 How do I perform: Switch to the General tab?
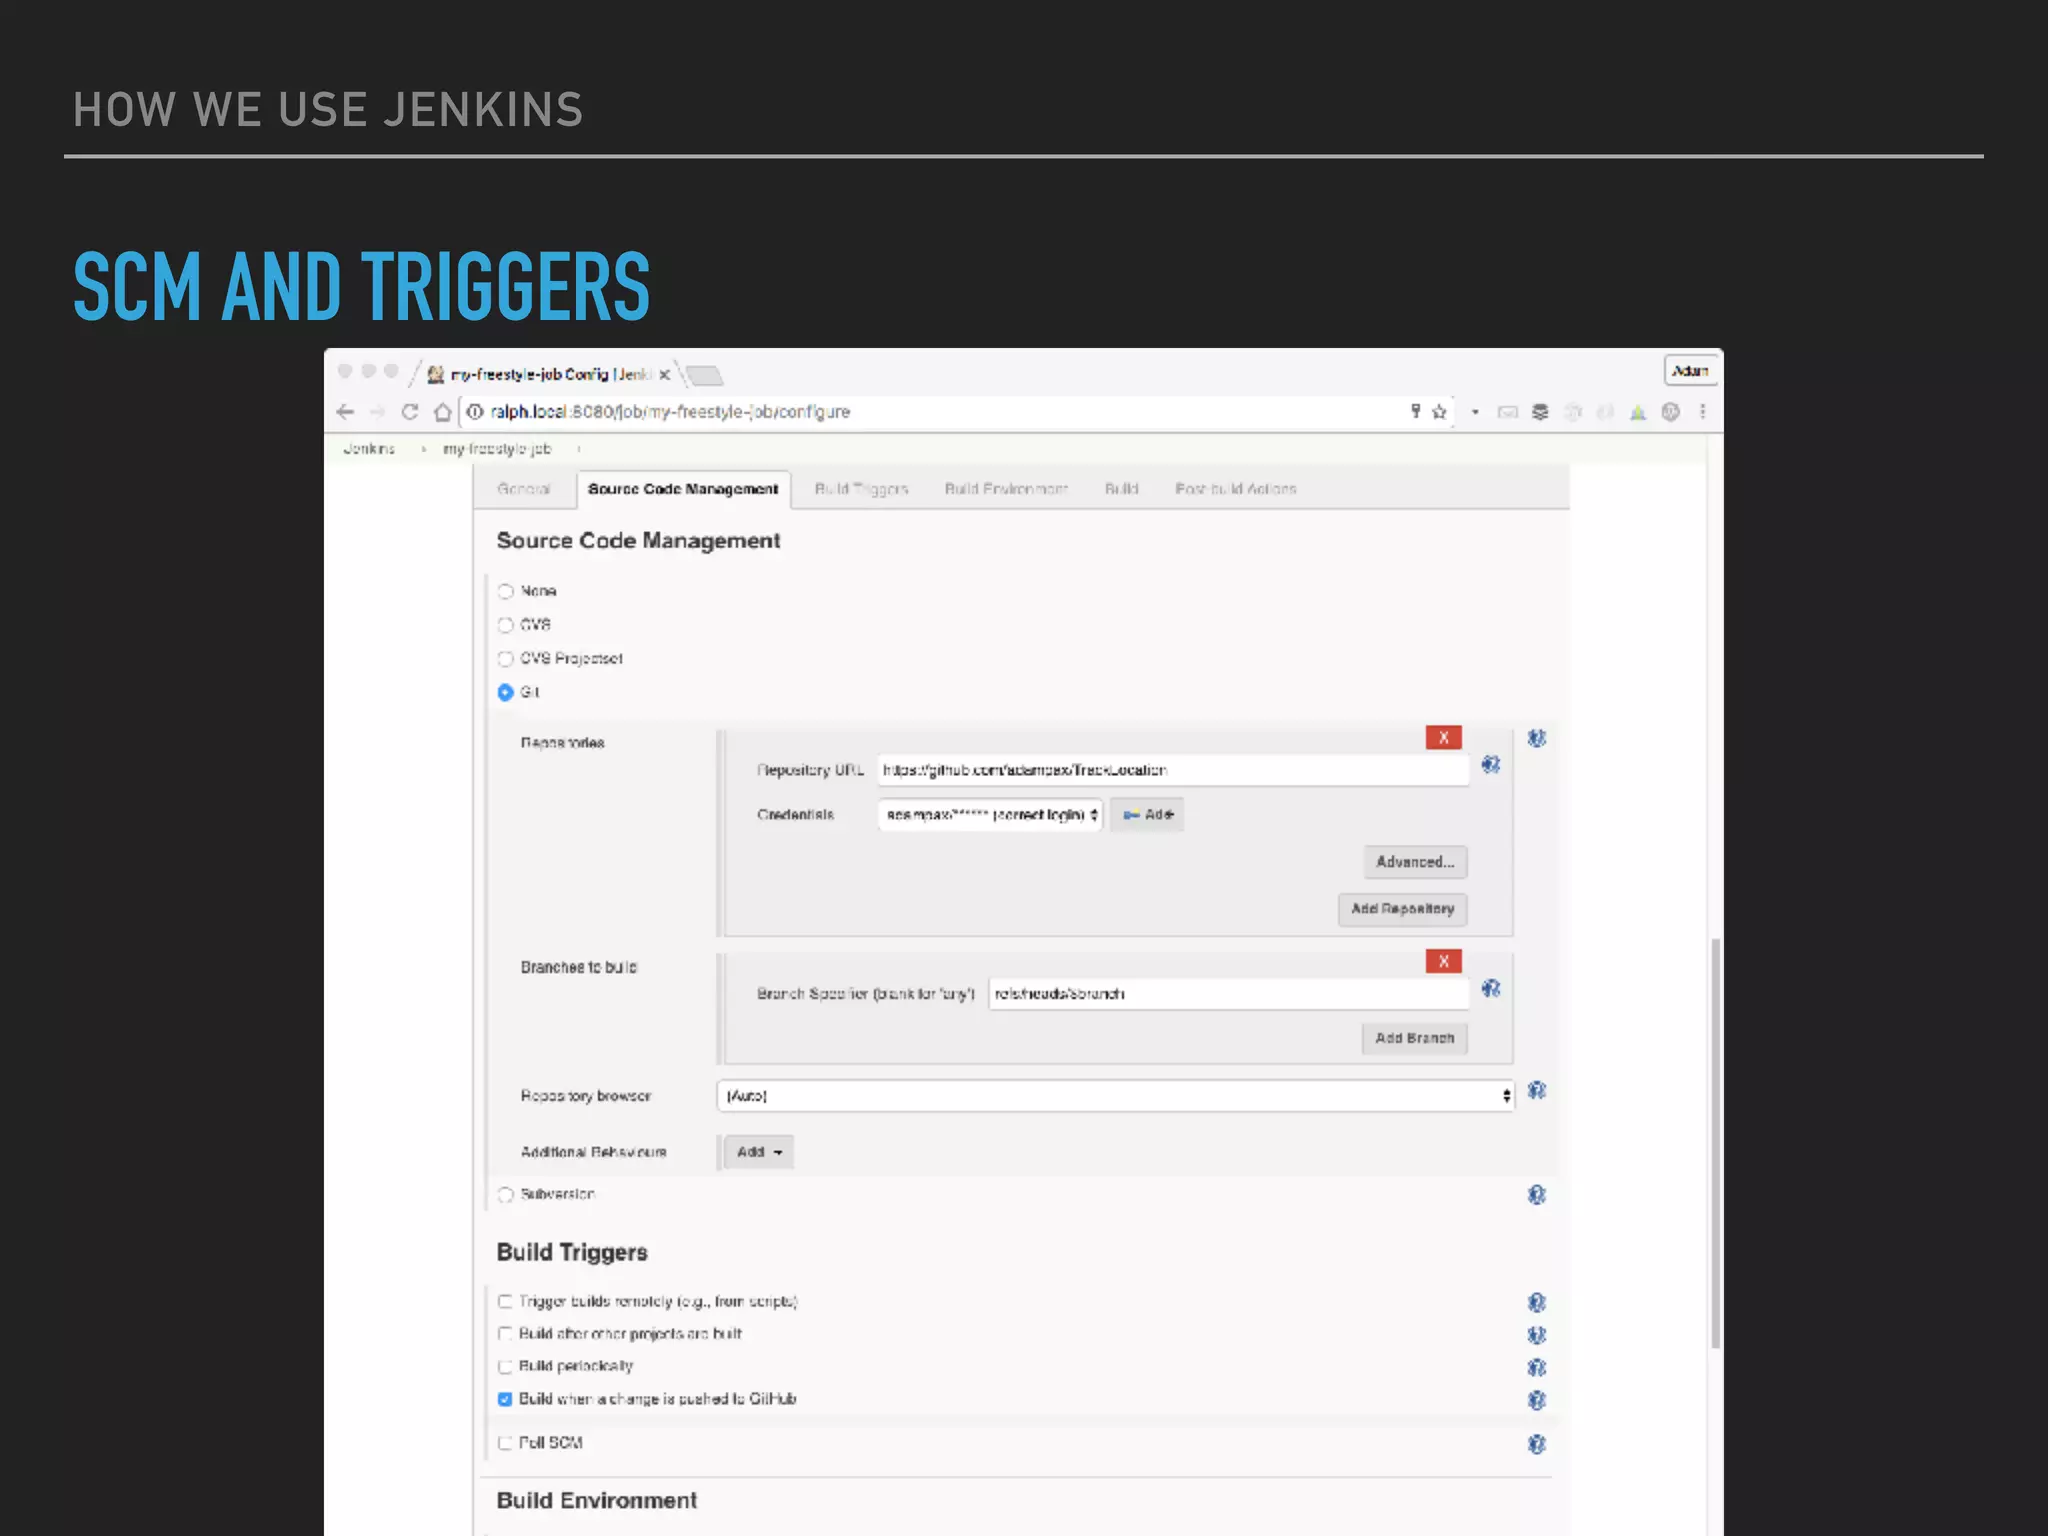coord(524,489)
